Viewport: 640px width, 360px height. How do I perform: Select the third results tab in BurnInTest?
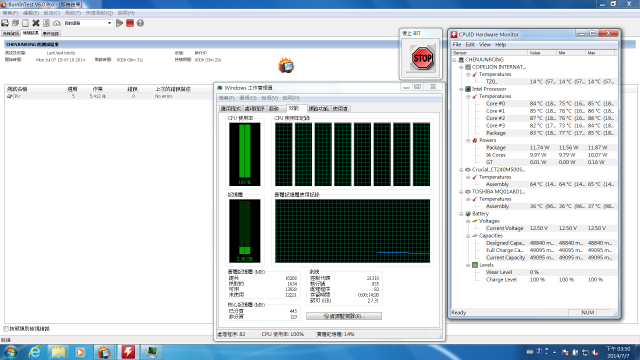point(51,33)
